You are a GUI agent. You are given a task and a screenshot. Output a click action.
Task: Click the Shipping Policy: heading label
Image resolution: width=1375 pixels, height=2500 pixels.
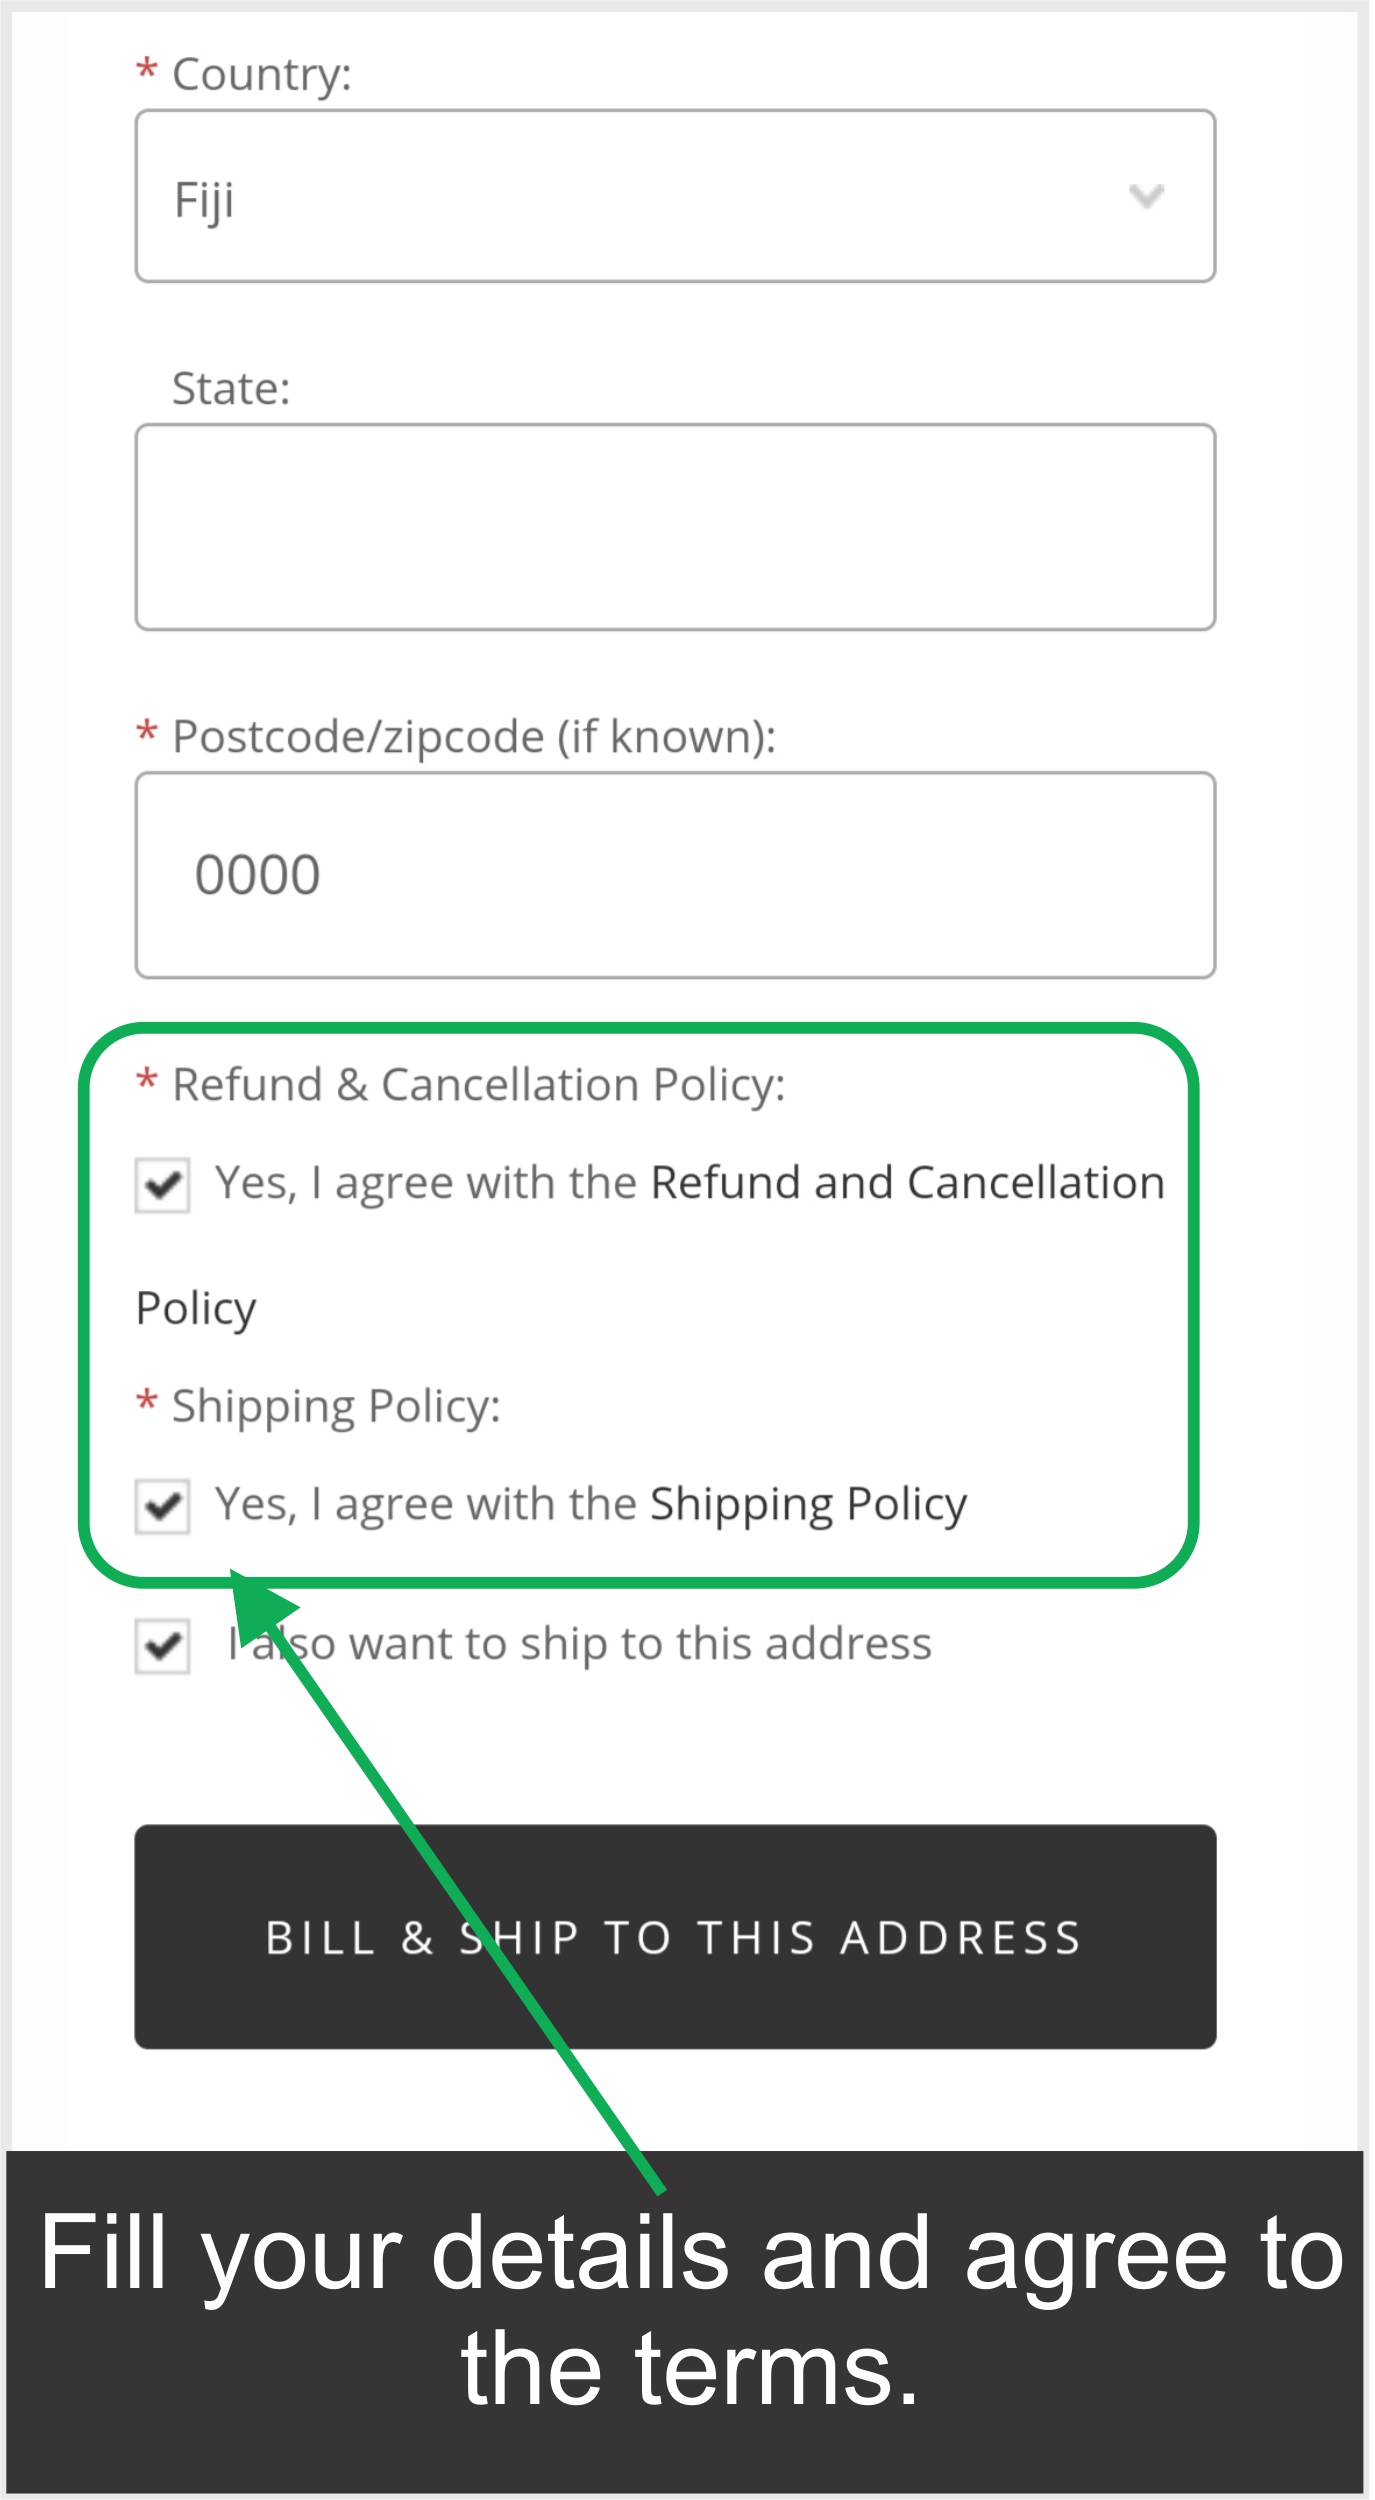[x=336, y=1406]
